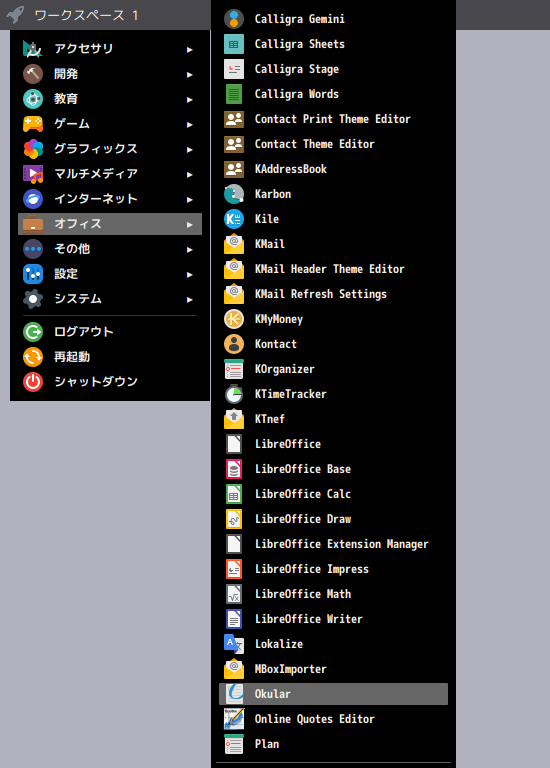Click ワークスペース 1 panel label
This screenshot has width=550, height=768.
click(87, 15)
